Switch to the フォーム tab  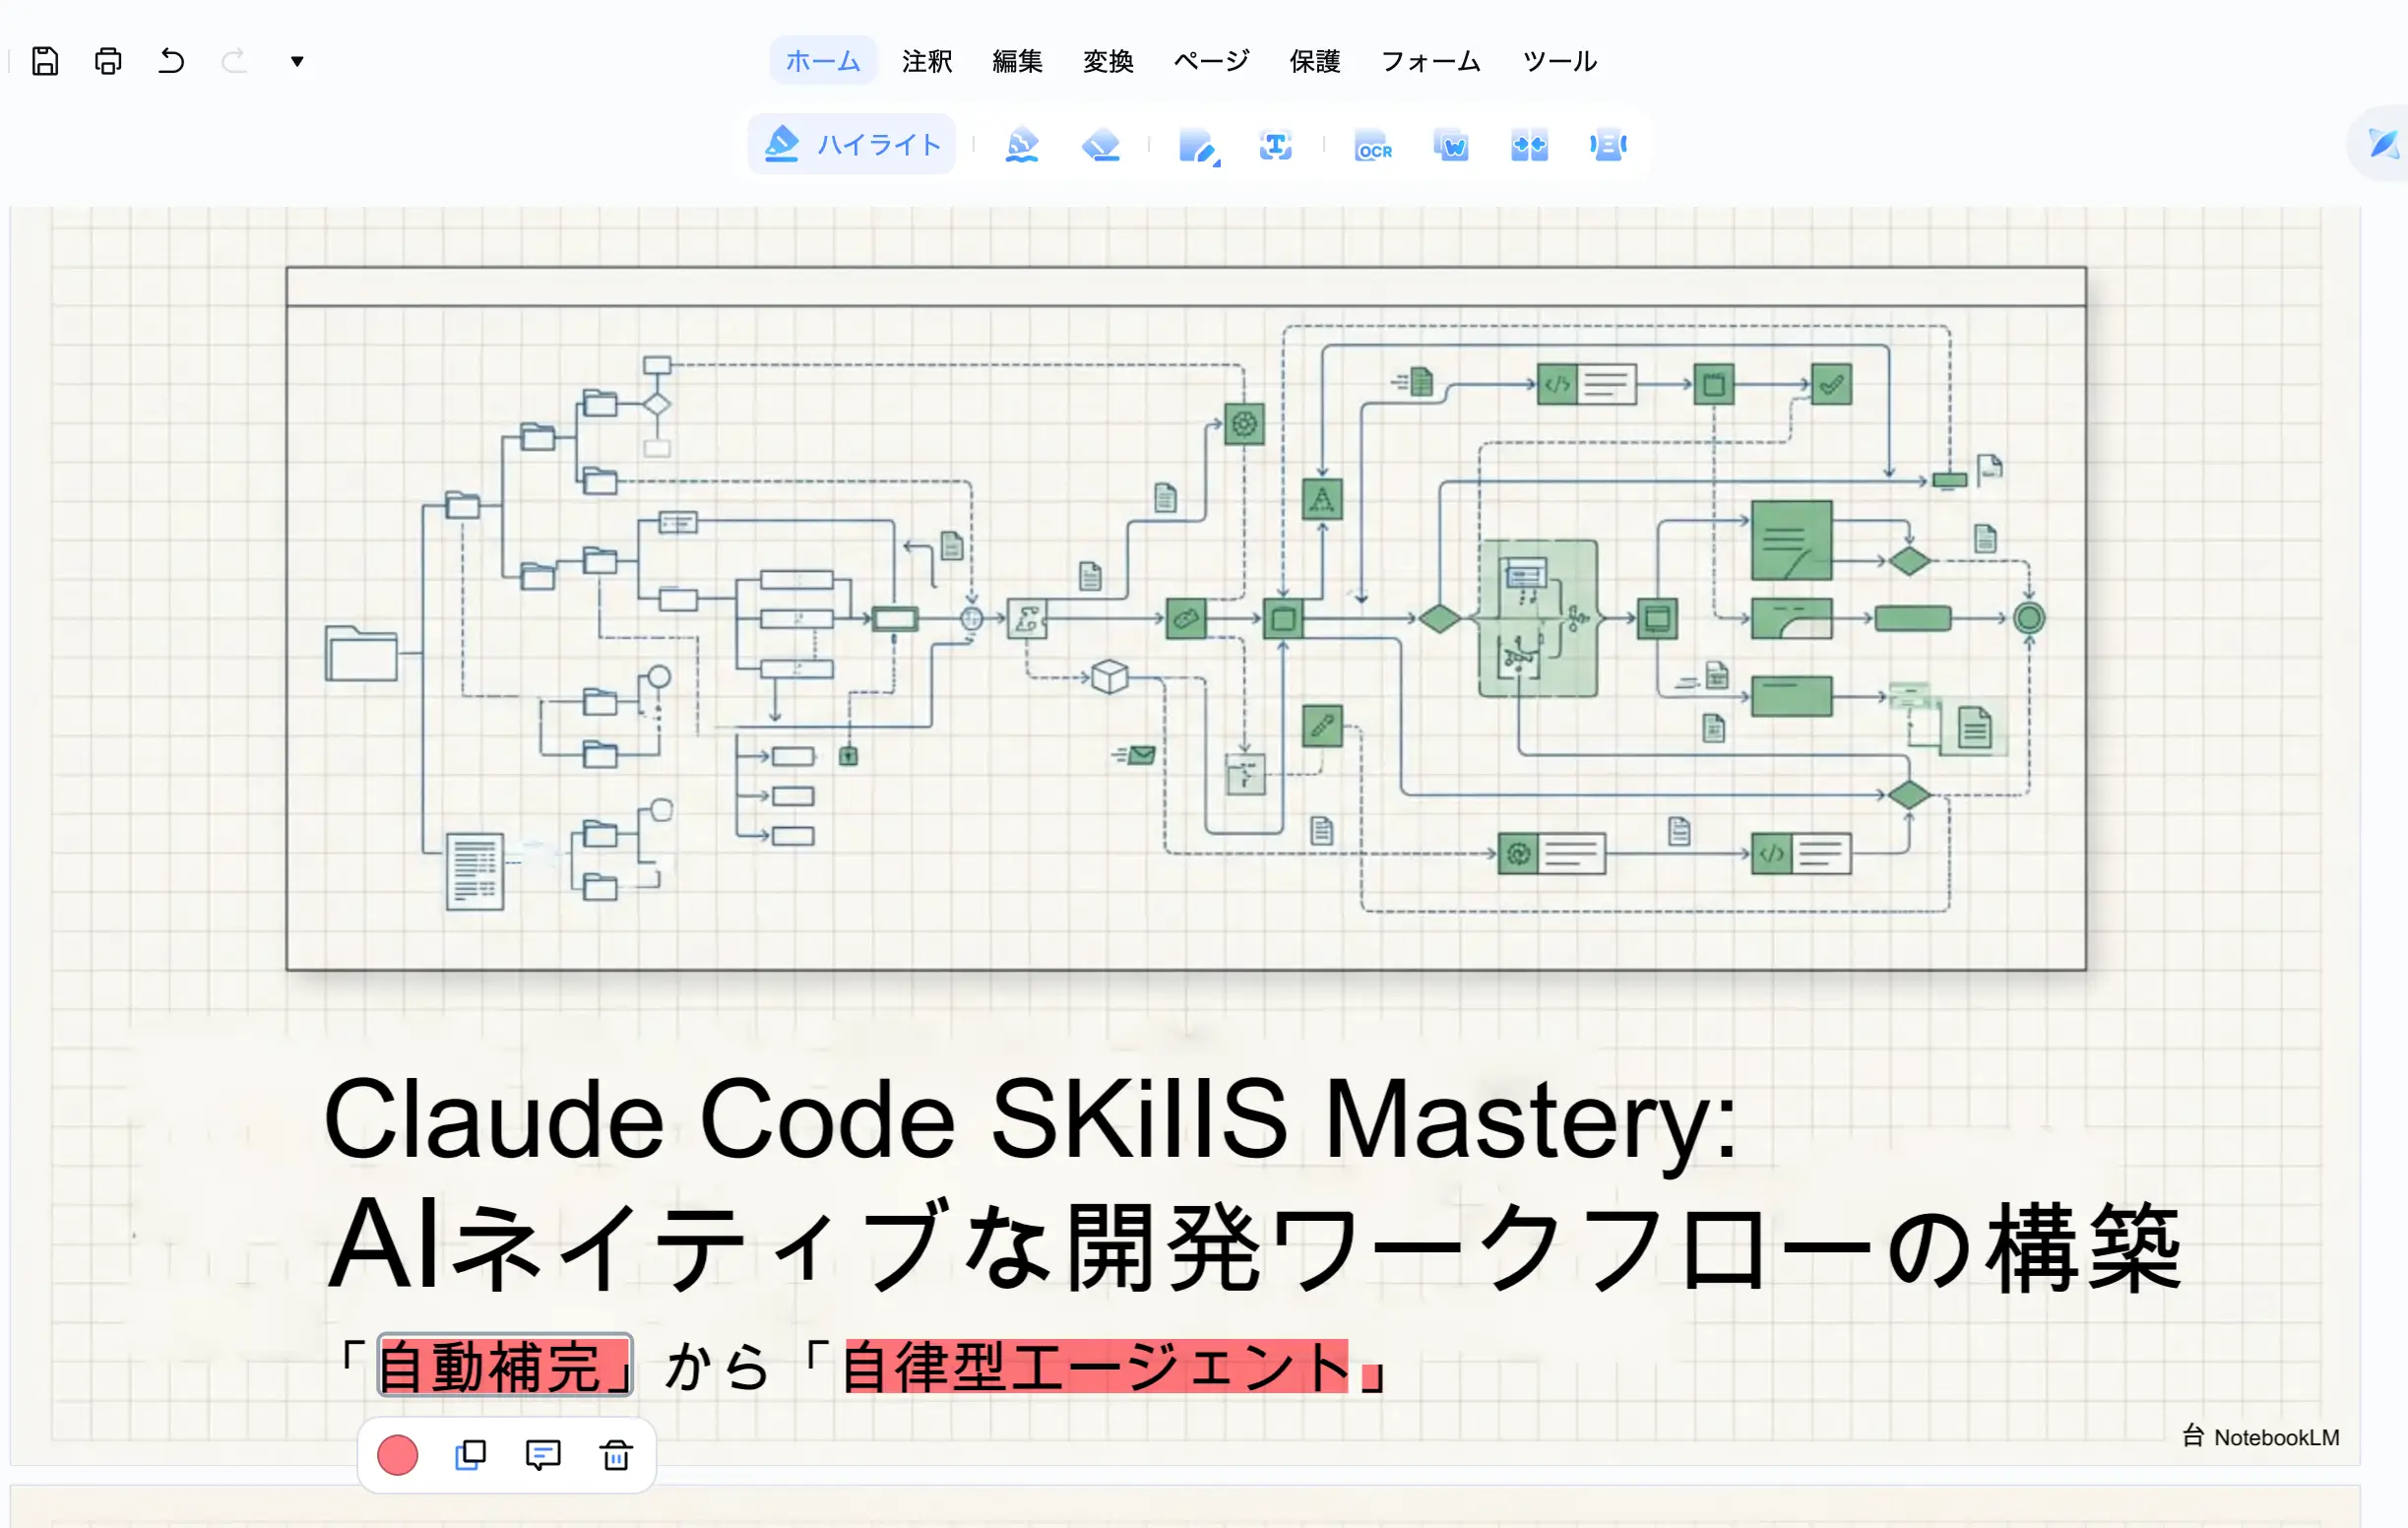pyautogui.click(x=1431, y=61)
